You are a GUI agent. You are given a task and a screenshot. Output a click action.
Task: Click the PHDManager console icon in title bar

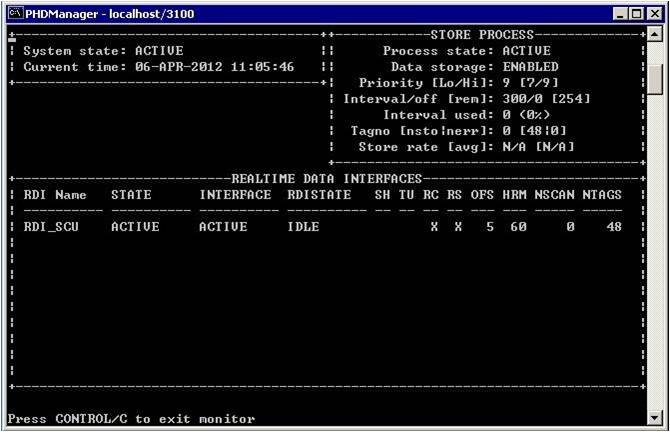(x=14, y=13)
